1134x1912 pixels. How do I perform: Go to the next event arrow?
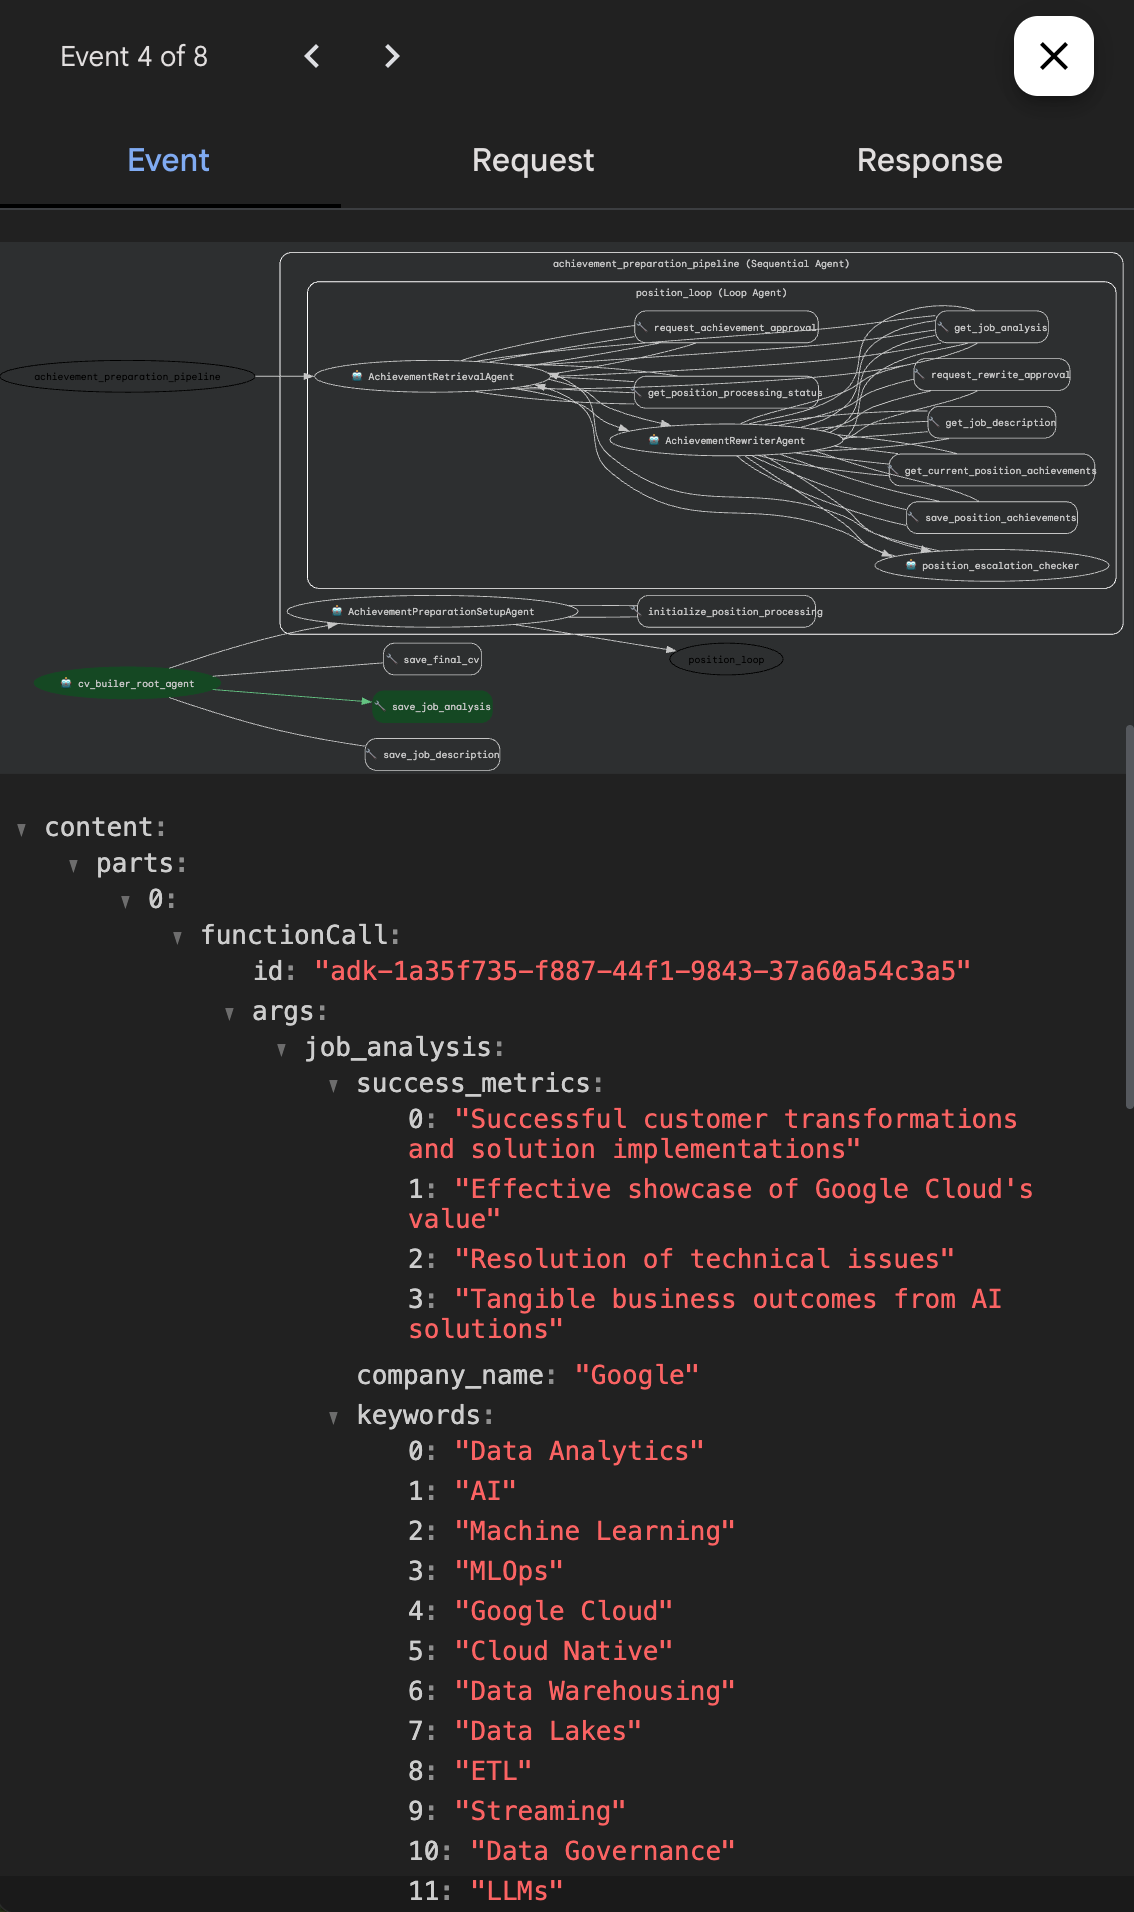tap(392, 57)
